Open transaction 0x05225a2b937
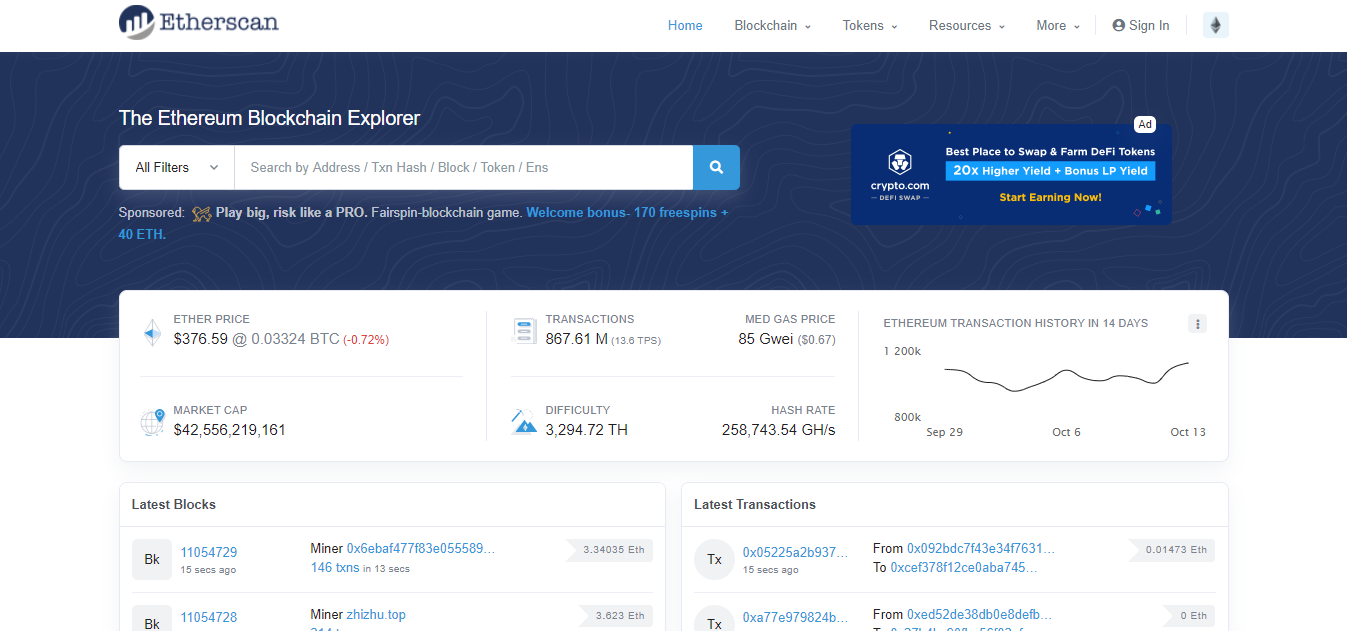The width and height of the screenshot is (1347, 631). pyautogui.click(x=795, y=552)
